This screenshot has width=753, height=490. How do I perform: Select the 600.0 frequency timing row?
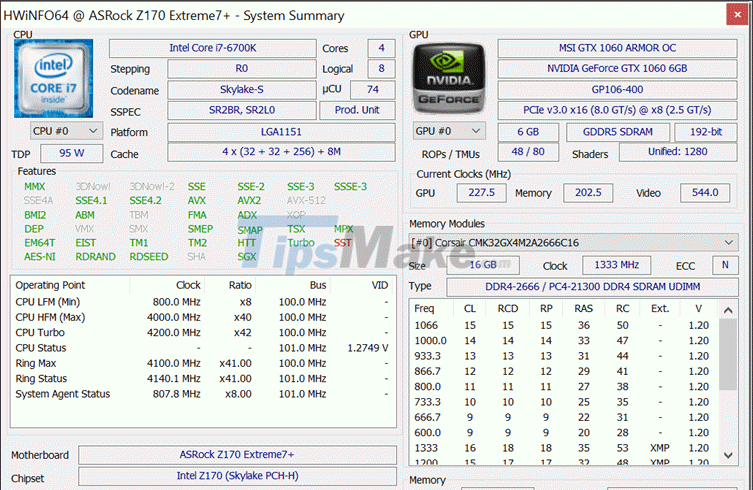pos(565,433)
